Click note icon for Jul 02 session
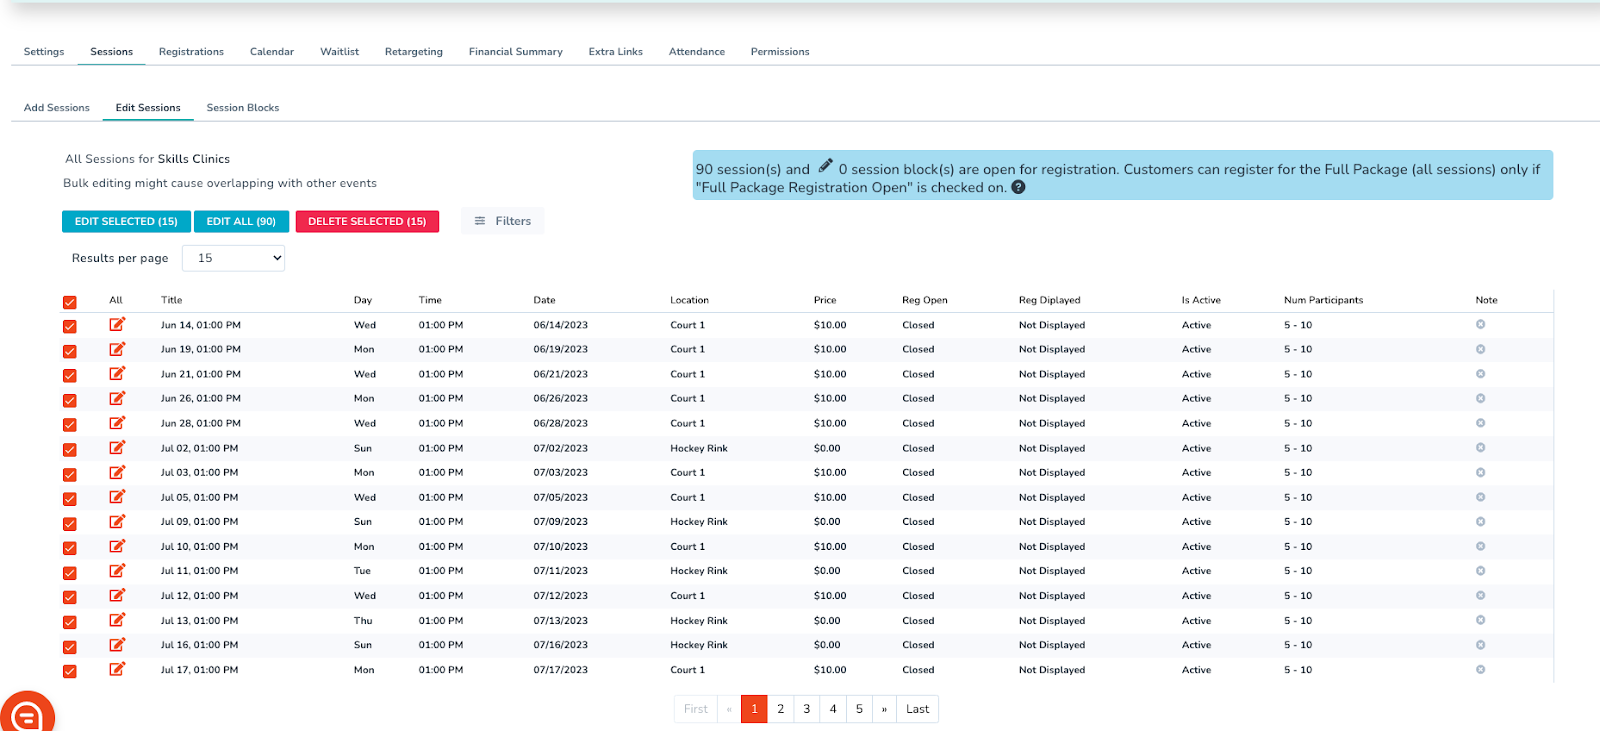1600x731 pixels. click(1480, 447)
